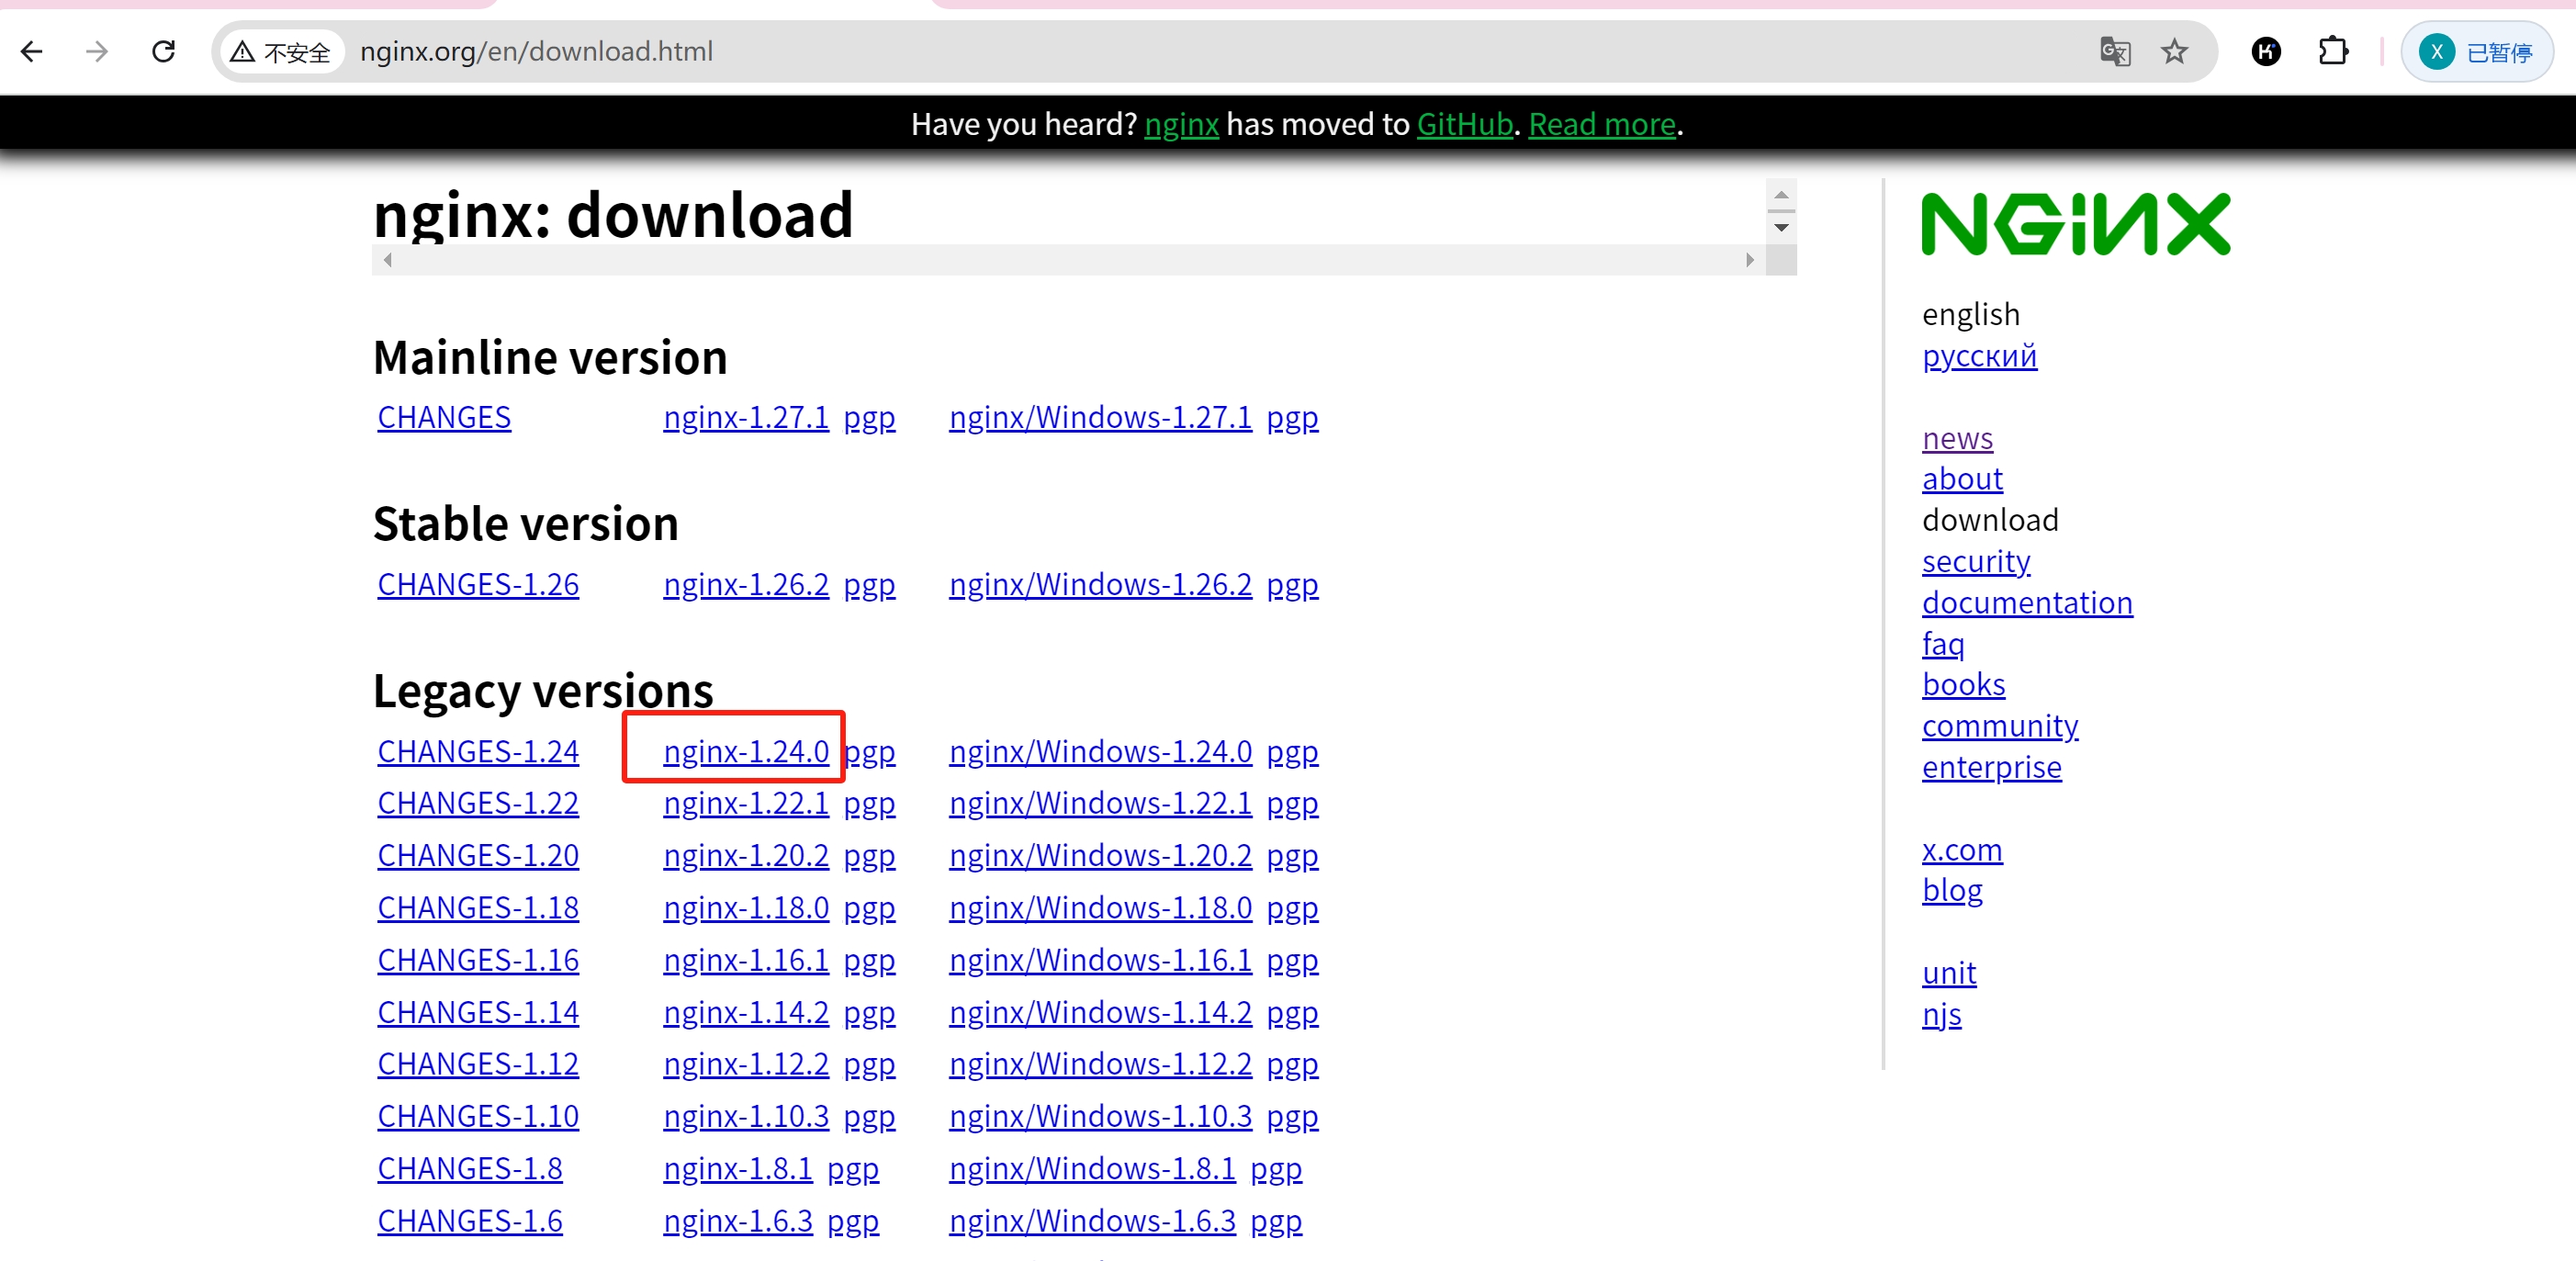Open the faq sidebar link
The height and width of the screenshot is (1261, 2576).
coord(1943,643)
